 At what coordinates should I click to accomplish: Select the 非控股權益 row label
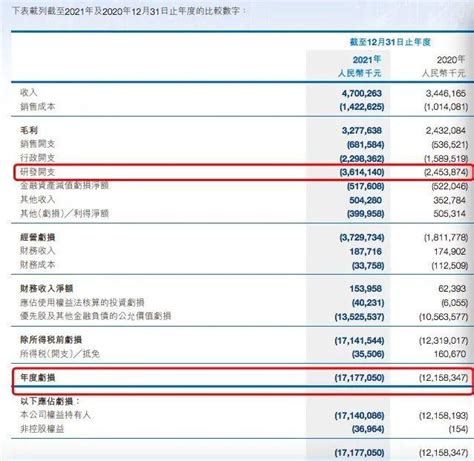pyautogui.click(x=42, y=429)
